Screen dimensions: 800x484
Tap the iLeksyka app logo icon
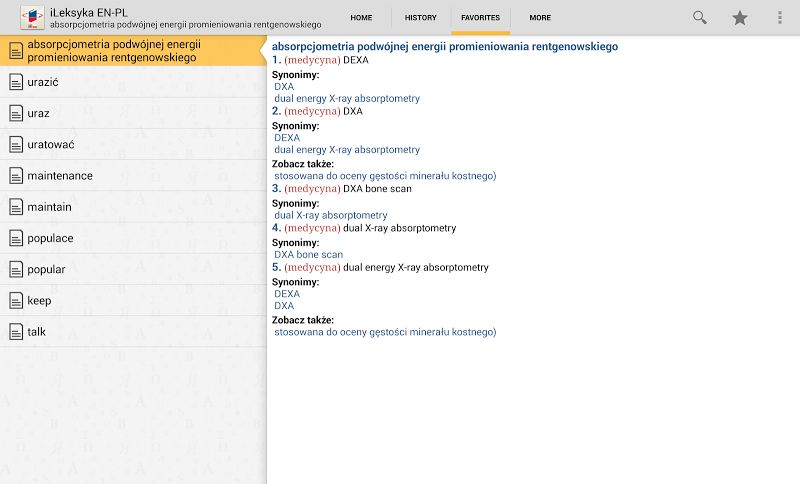coord(32,18)
